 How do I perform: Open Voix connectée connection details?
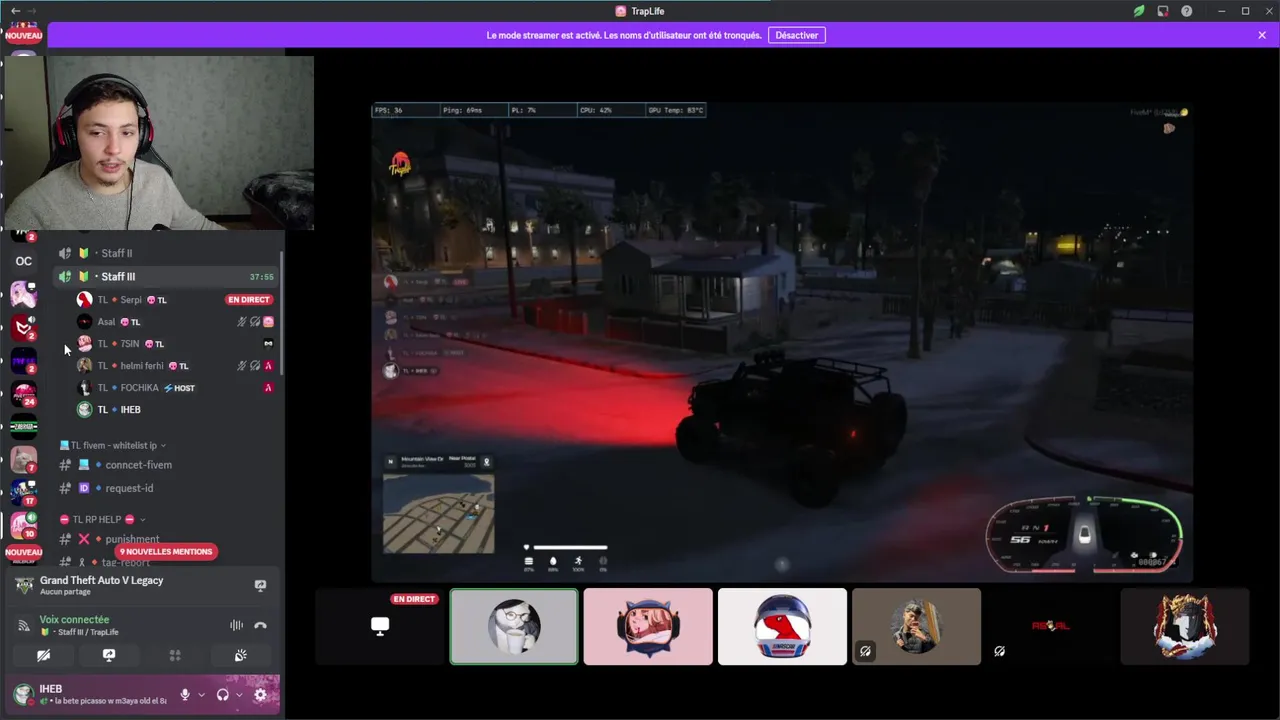coord(75,620)
